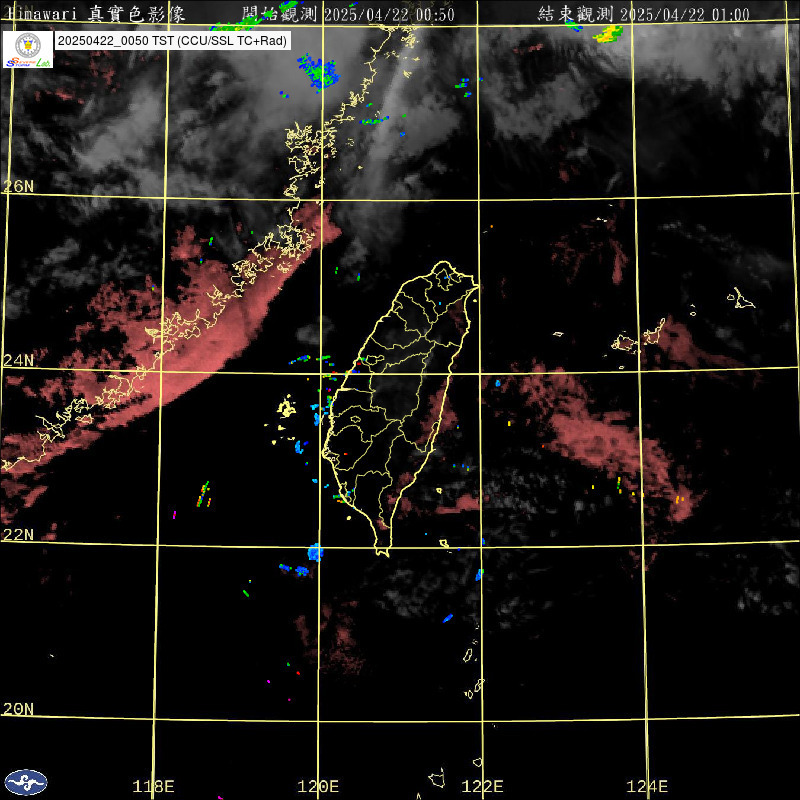Click the Central Weather Administration emblem at the bottom
Viewport: 800px width, 800px height.
click(26, 782)
